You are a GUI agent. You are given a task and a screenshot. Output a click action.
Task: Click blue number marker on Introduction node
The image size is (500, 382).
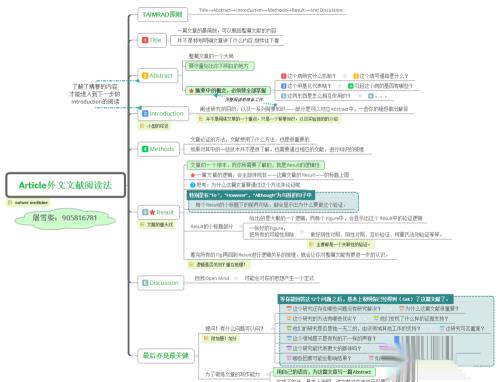tap(145, 114)
